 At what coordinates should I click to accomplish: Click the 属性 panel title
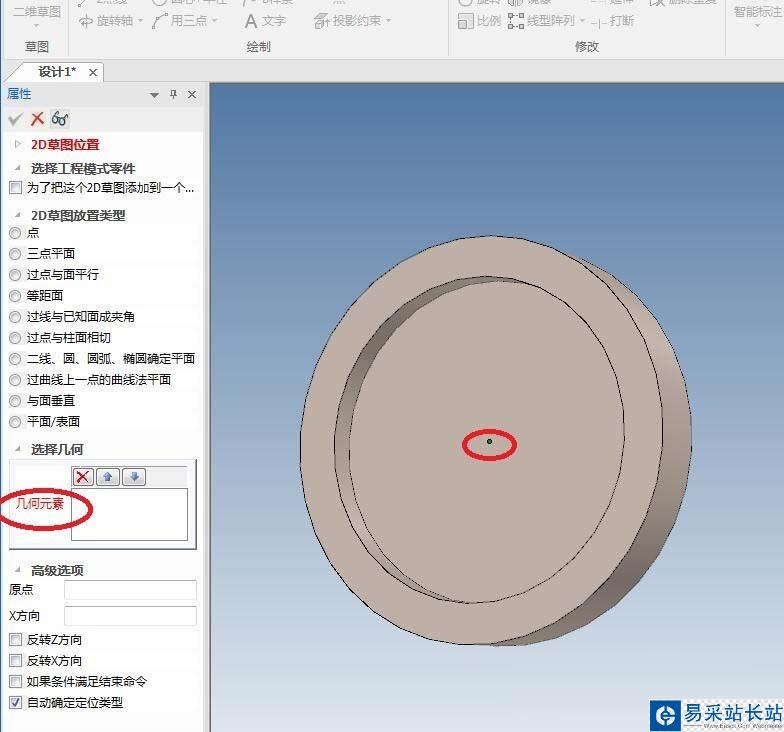[19, 94]
